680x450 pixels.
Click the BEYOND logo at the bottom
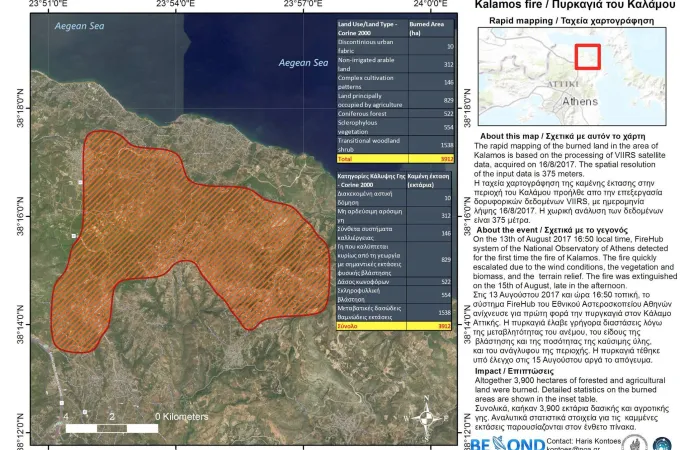click(508, 444)
